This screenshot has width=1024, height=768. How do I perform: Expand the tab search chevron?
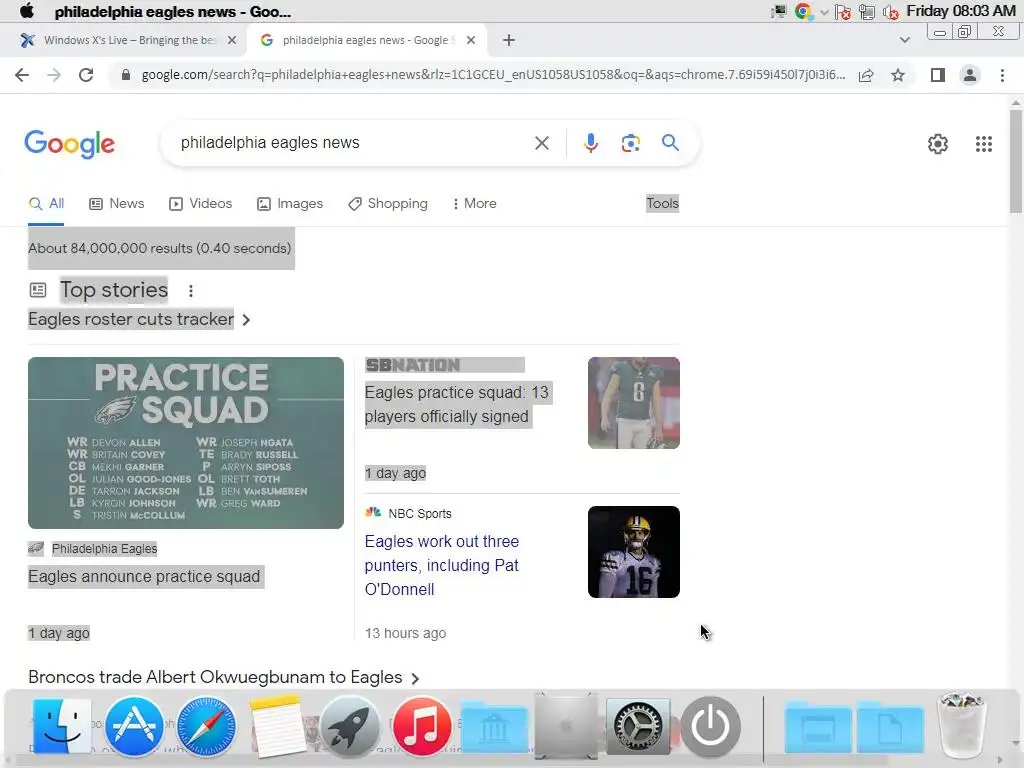(904, 40)
